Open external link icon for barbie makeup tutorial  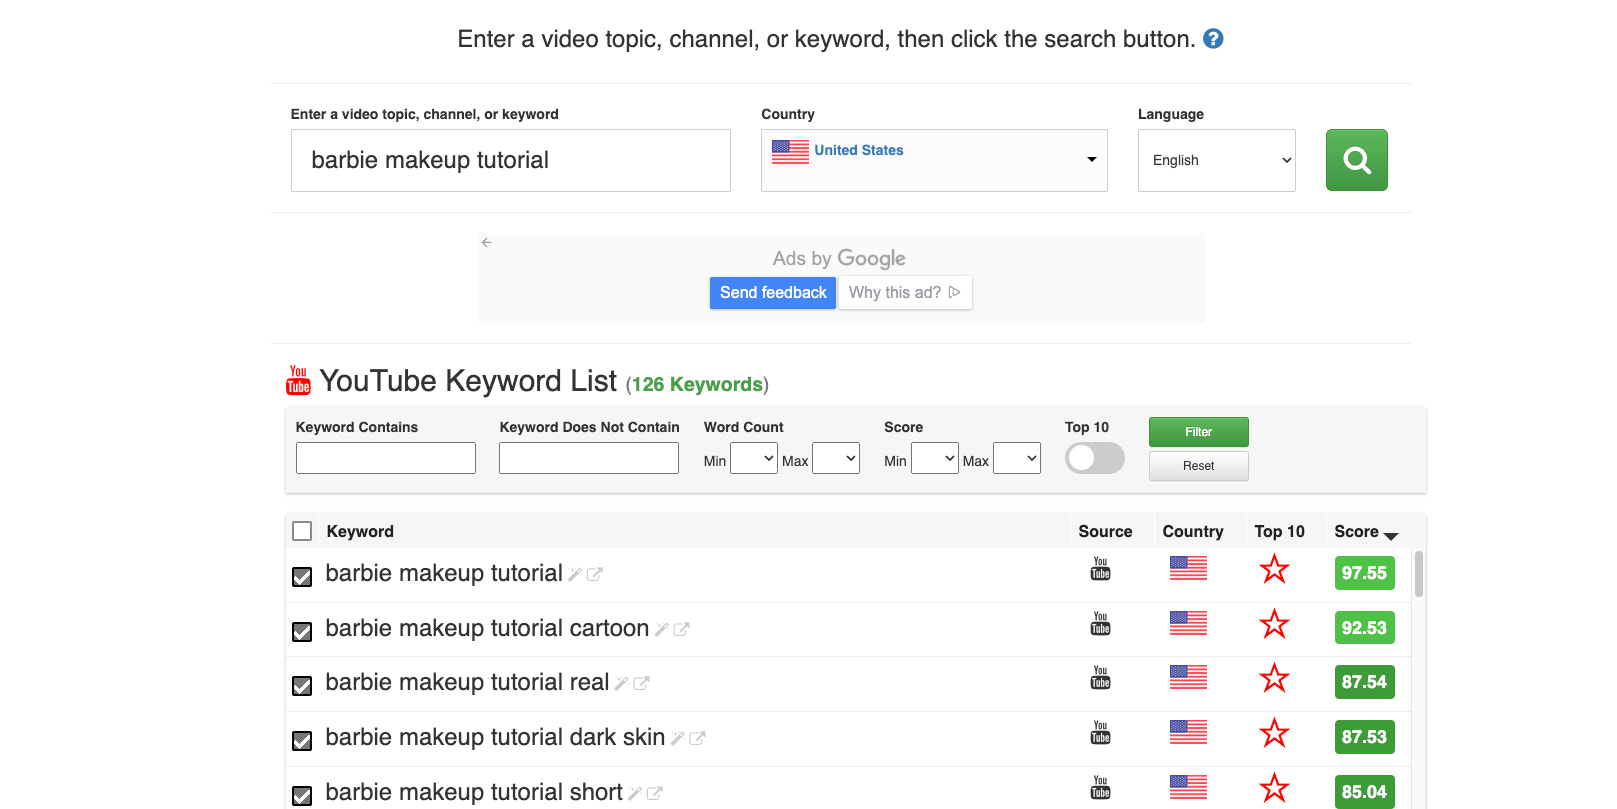point(595,574)
